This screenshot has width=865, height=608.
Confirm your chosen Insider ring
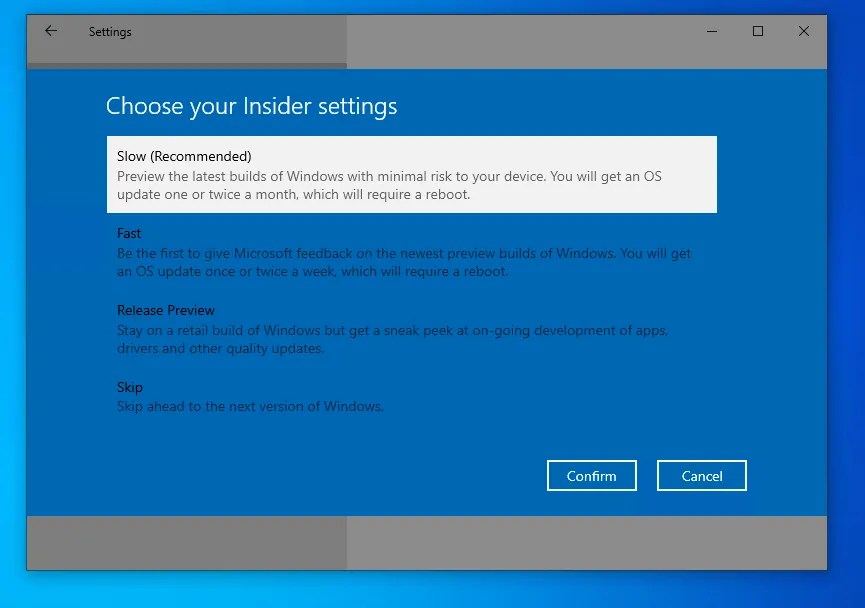(x=591, y=475)
